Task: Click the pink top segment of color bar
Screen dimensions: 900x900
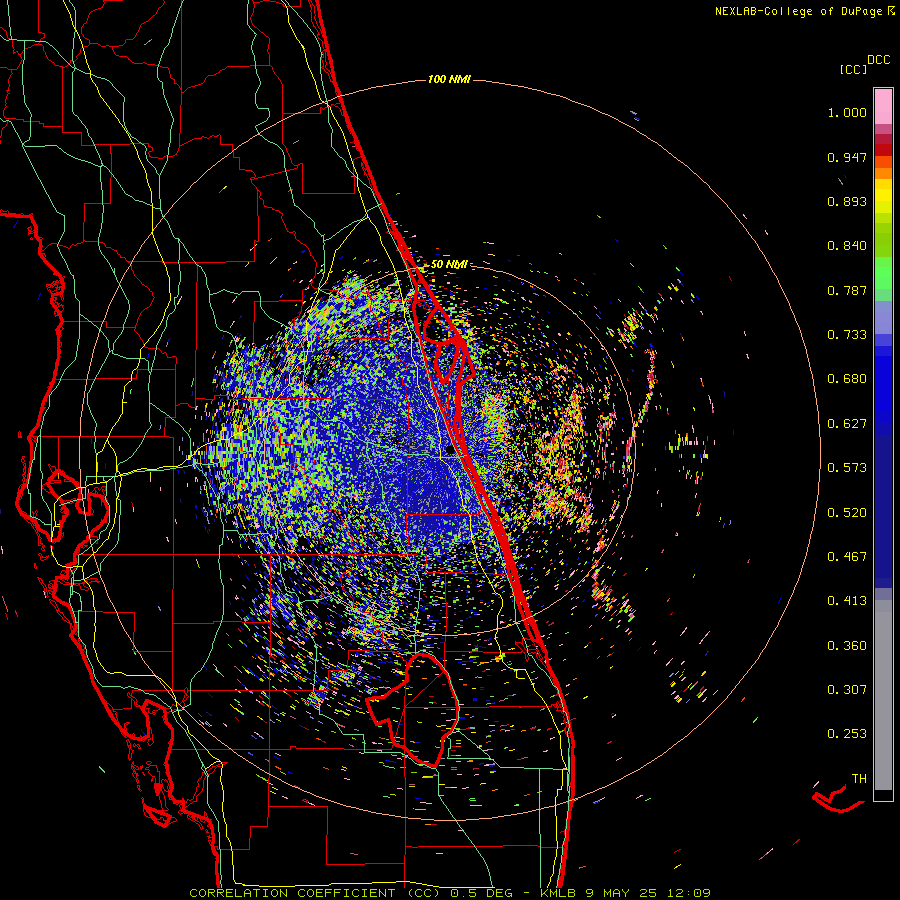Action: 883,107
